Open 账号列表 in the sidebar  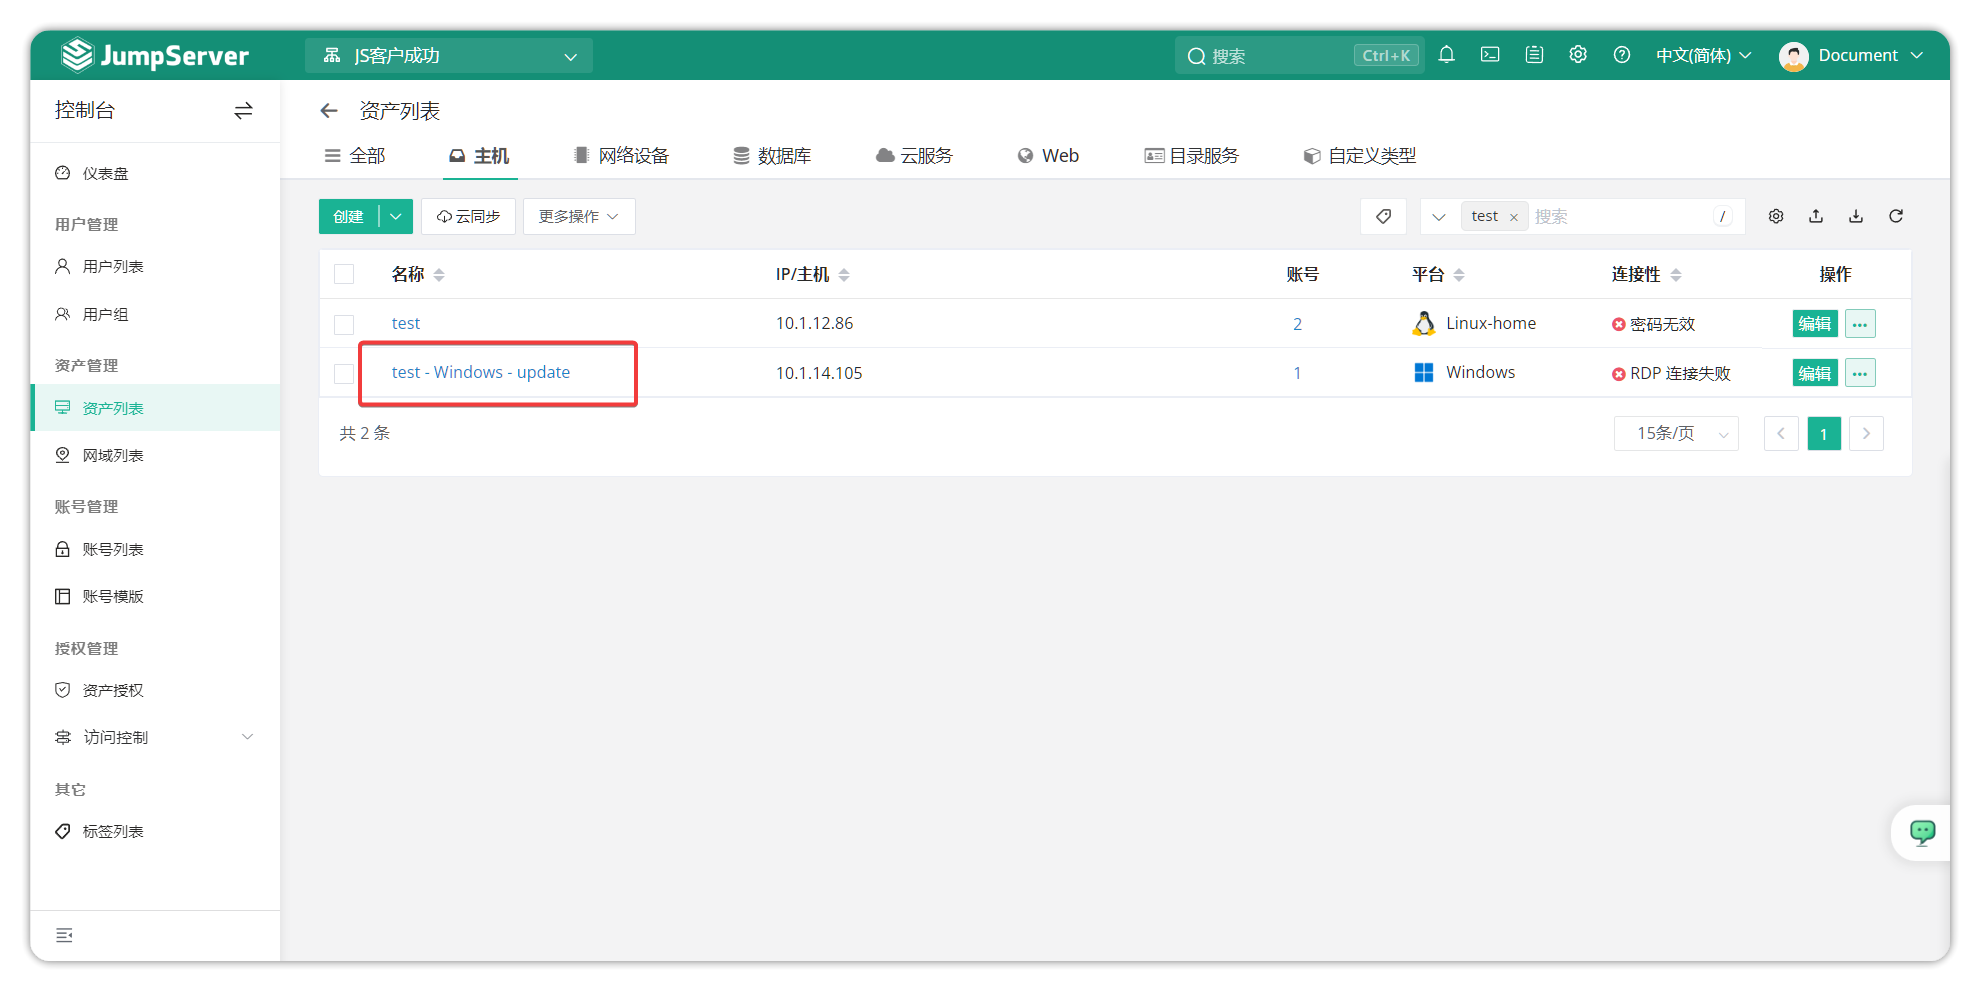click(113, 549)
